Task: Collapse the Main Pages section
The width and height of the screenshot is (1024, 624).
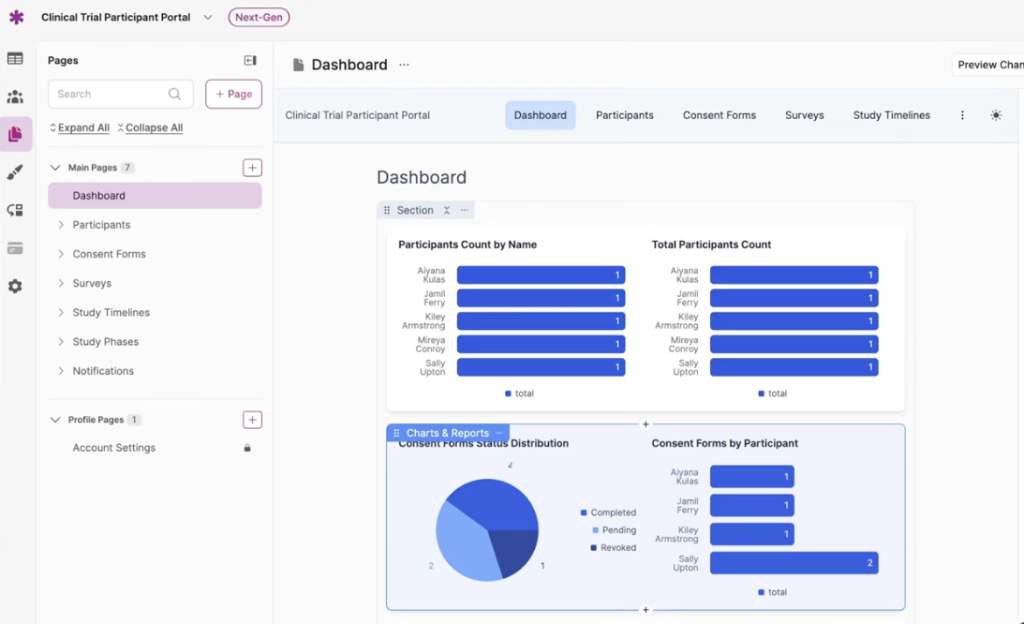Action: pos(56,167)
